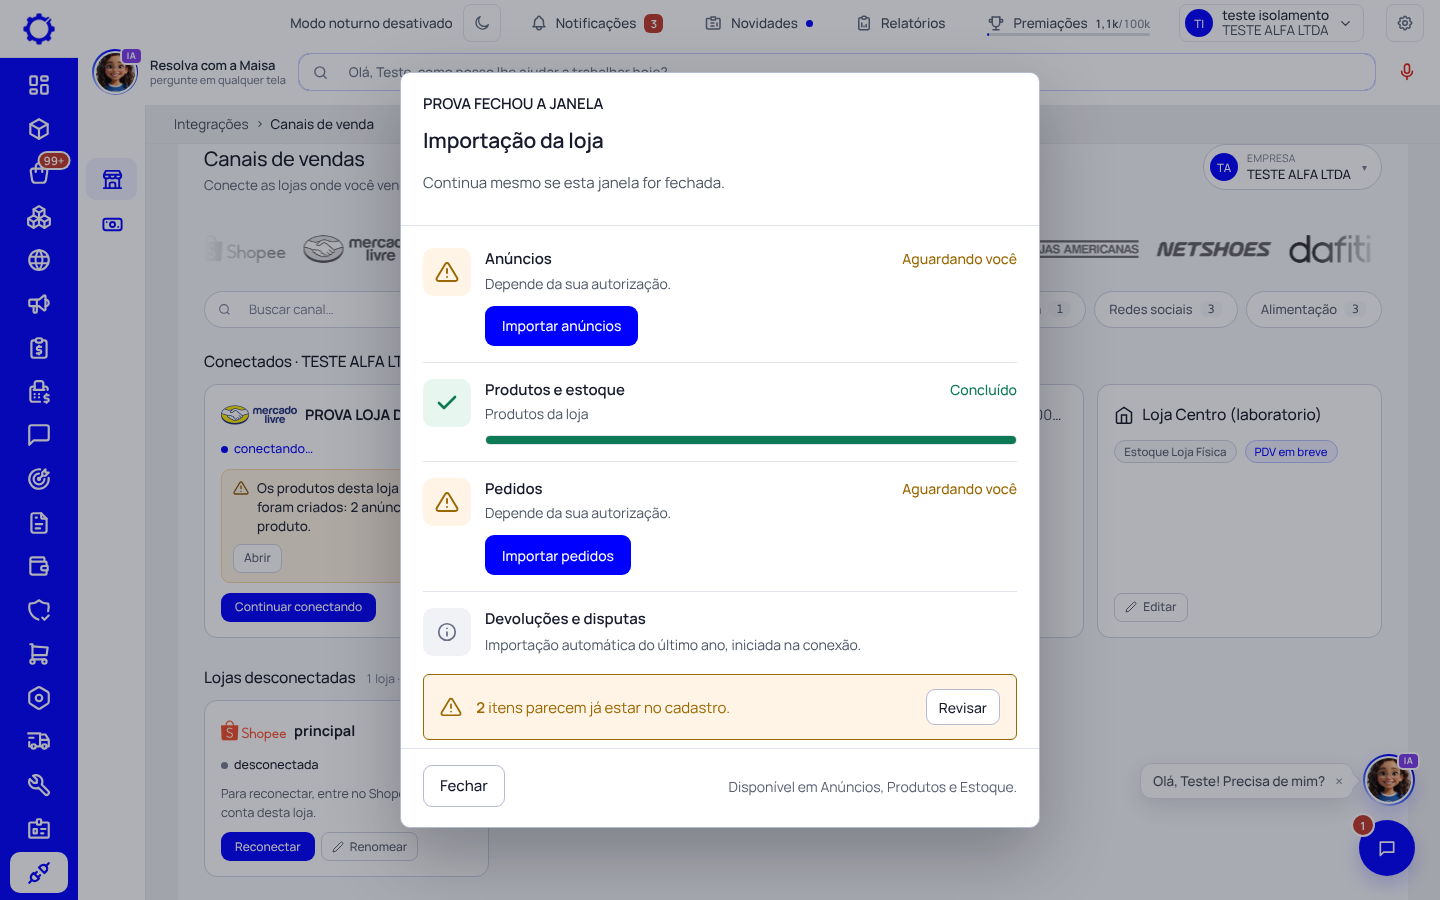Click Maisa assistant search field
Screen dimensions: 1440x900
pos(837,72)
